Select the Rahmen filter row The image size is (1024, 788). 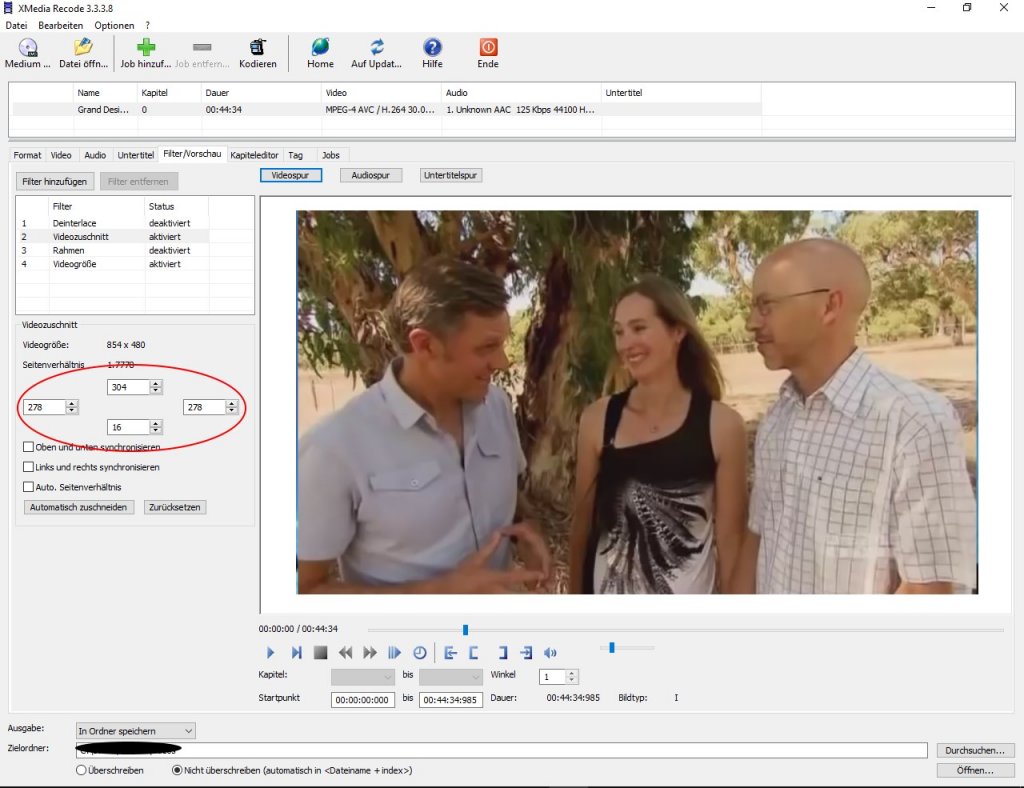[114, 251]
